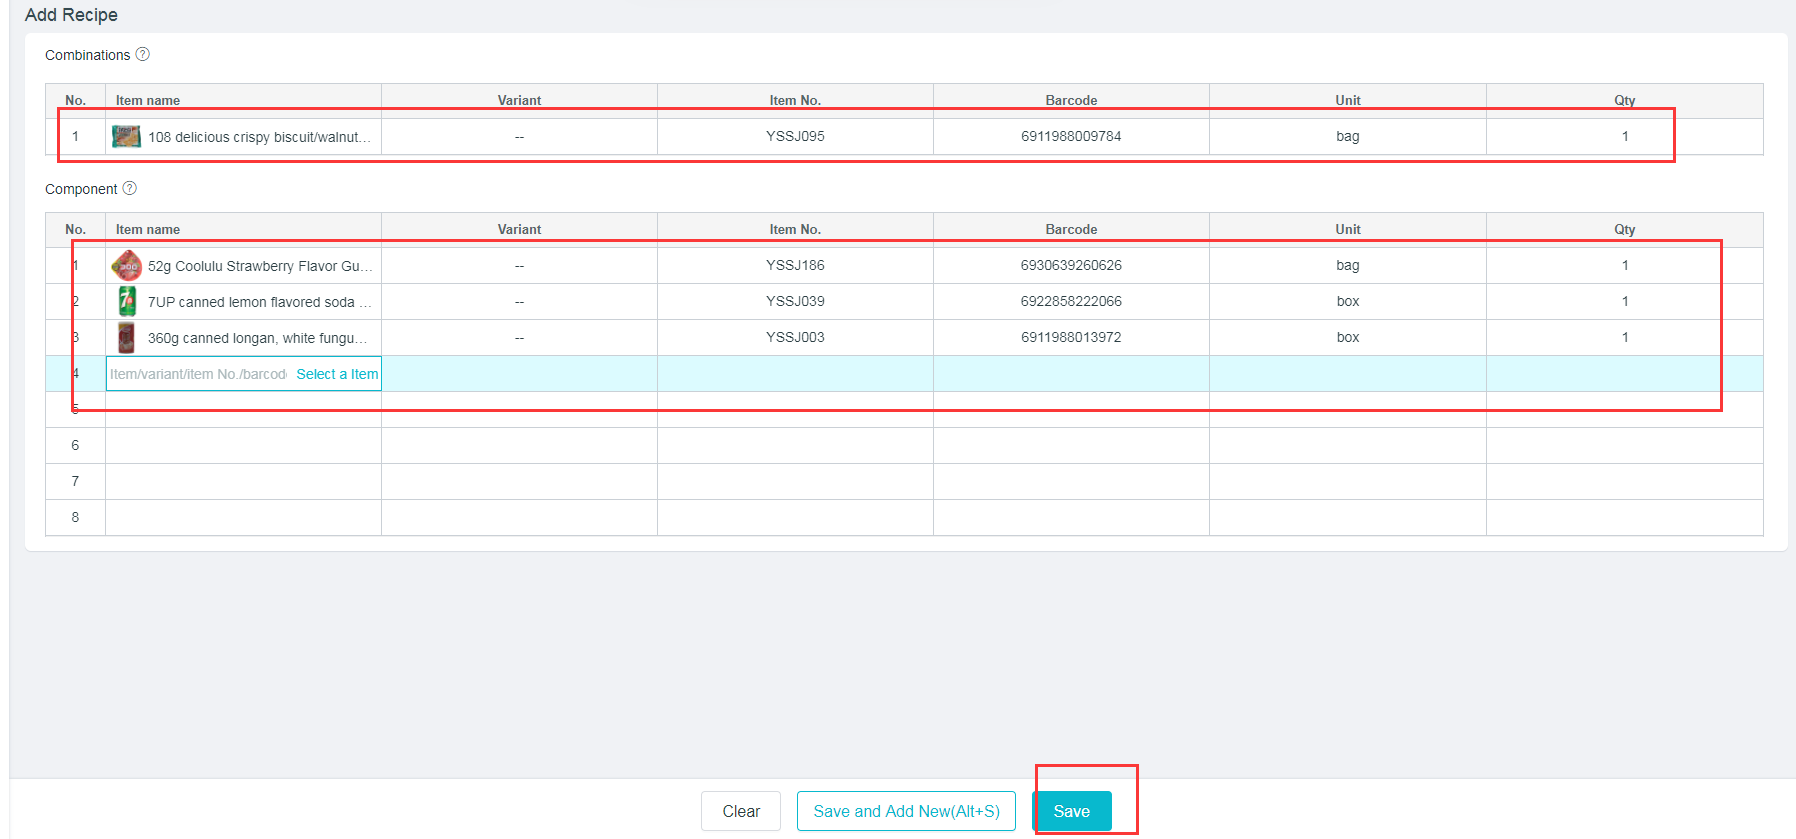
Task: Click Unit cell of canned longan row
Action: 1347,337
